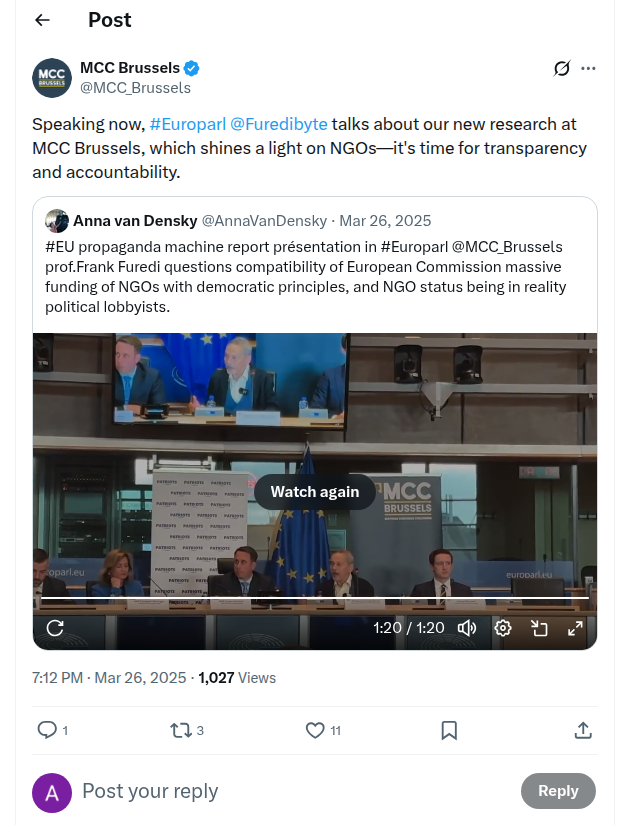Viewport: 628px width, 825px height.
Task: Click the Post your reply input field
Action: (150, 790)
